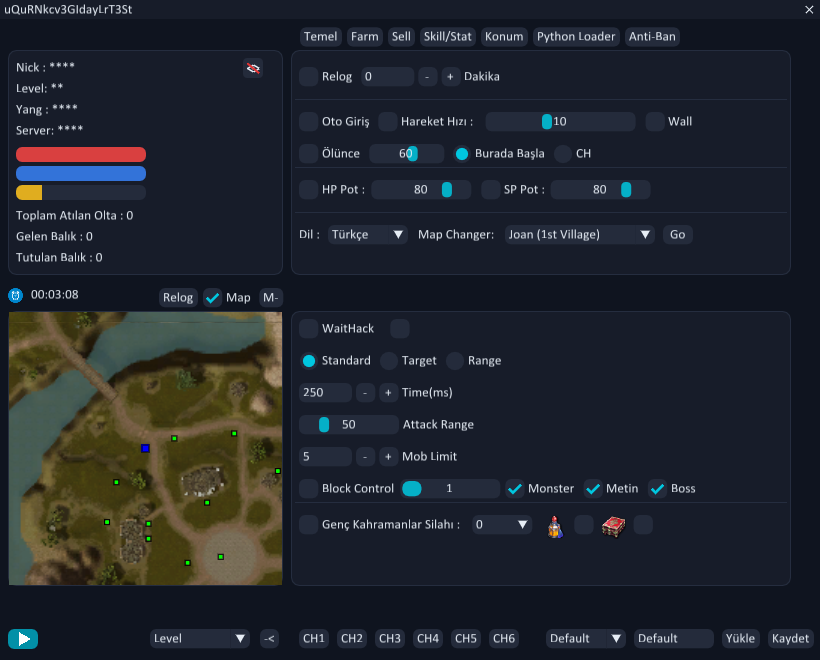
Task: Toggle the Hareket Hızı checkbox
Action: [388, 122]
